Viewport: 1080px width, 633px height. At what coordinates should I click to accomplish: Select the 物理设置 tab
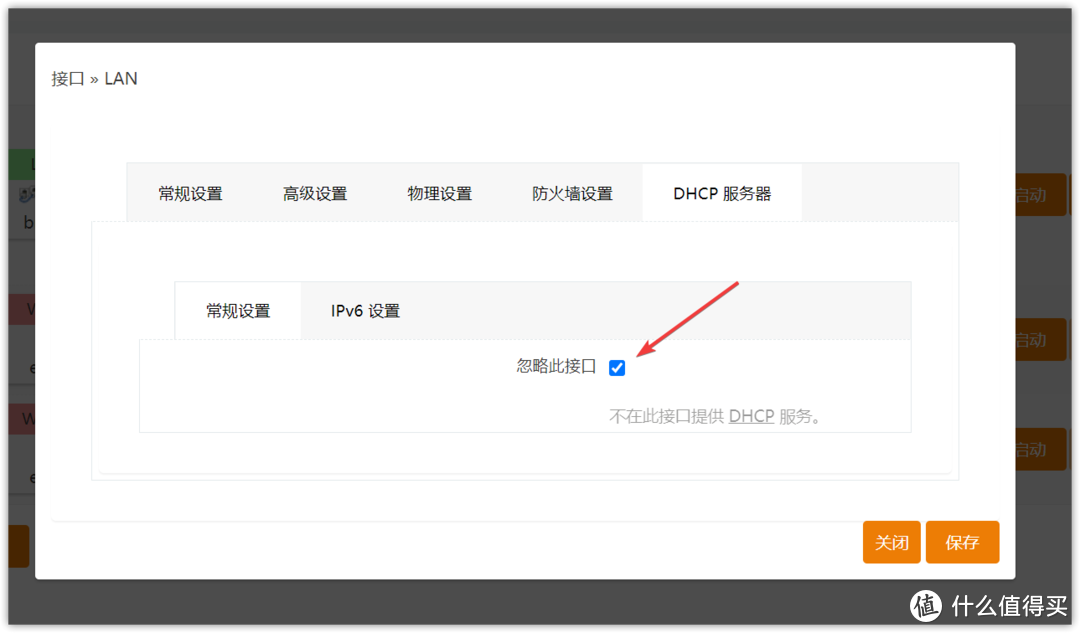click(x=439, y=194)
